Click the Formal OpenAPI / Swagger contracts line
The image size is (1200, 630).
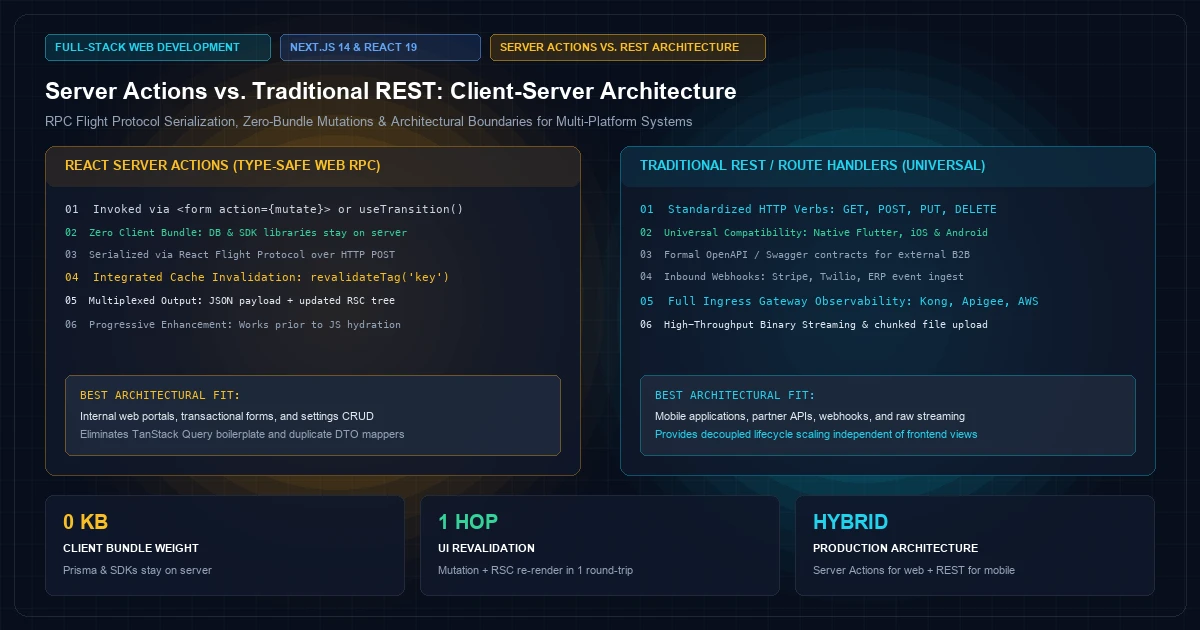pos(805,254)
